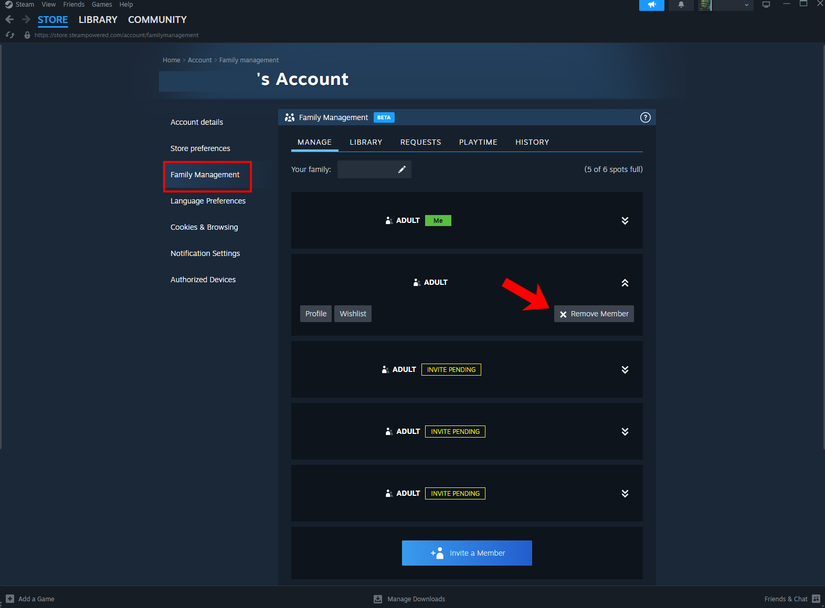Image resolution: width=825 pixels, height=608 pixels.
Task: Go to Notification Settings in the sidebar
Action: point(204,254)
